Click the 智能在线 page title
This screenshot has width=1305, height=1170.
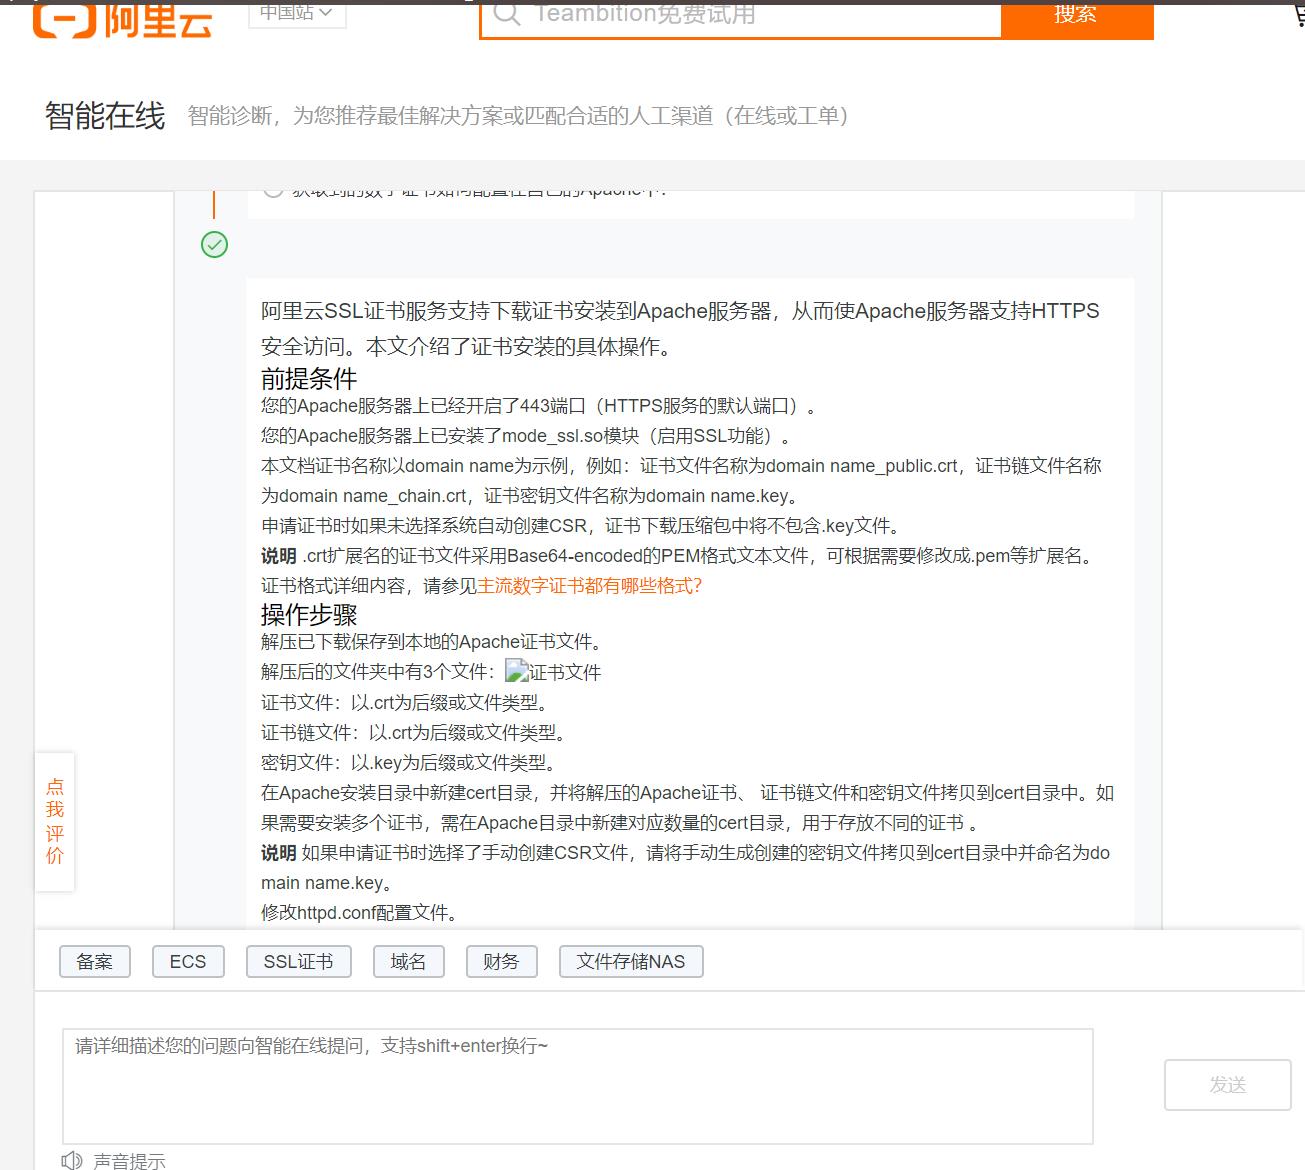(105, 116)
